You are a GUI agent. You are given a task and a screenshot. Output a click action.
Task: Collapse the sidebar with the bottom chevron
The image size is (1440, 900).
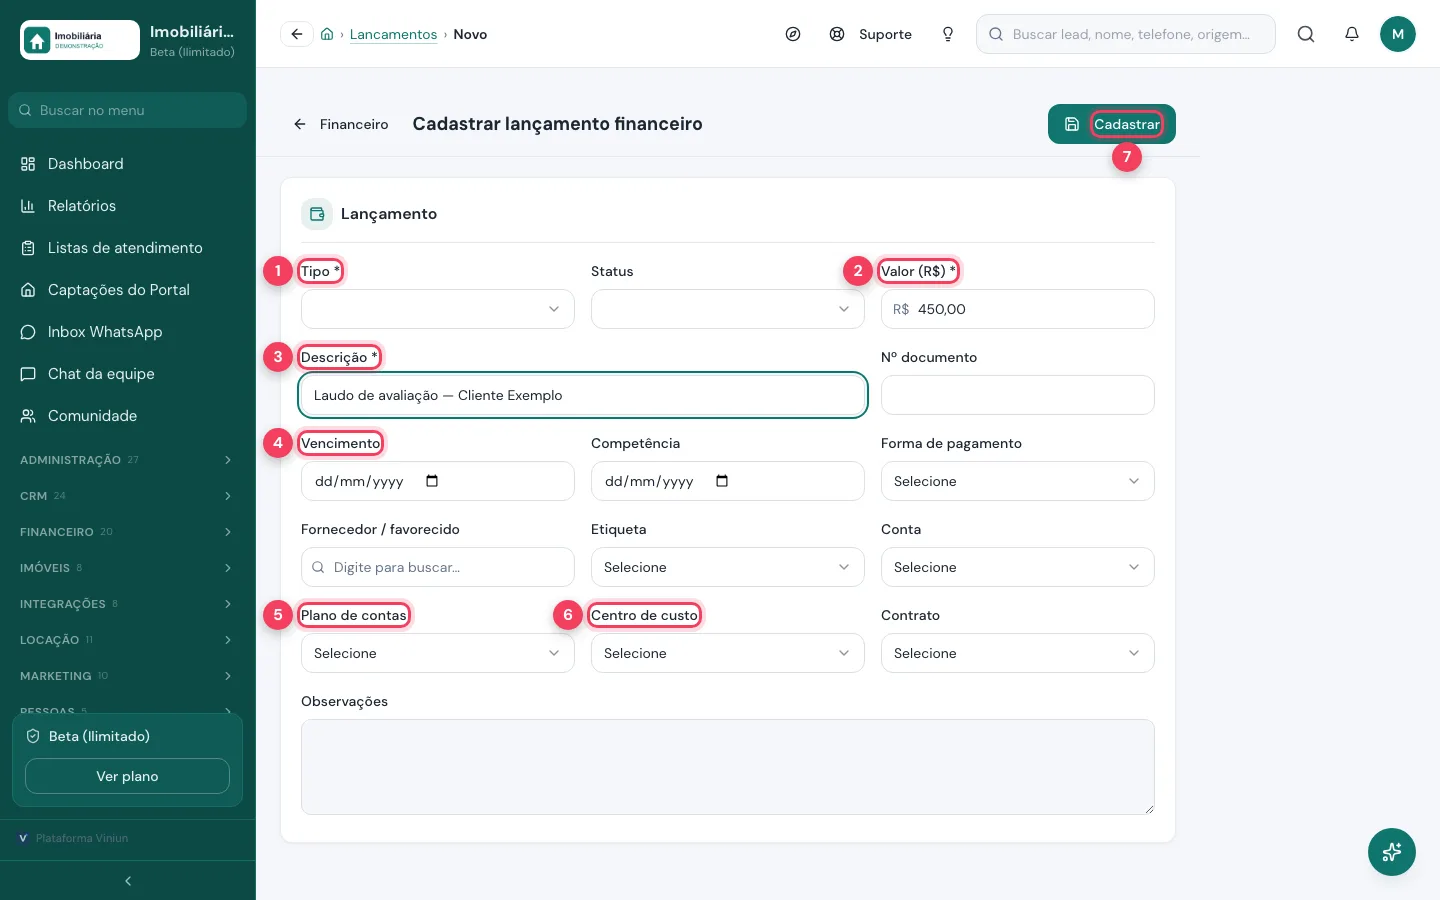[128, 881]
